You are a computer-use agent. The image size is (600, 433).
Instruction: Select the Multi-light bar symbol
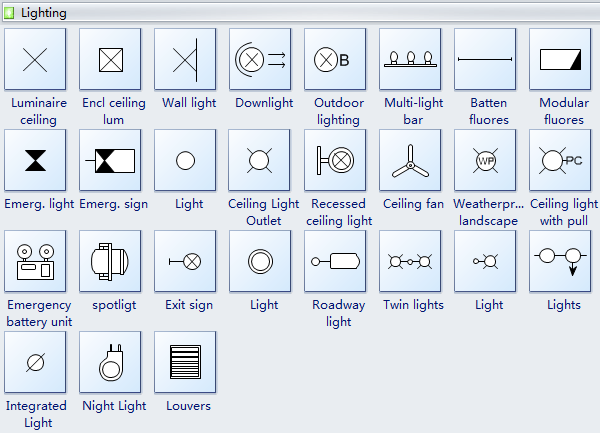(410, 59)
